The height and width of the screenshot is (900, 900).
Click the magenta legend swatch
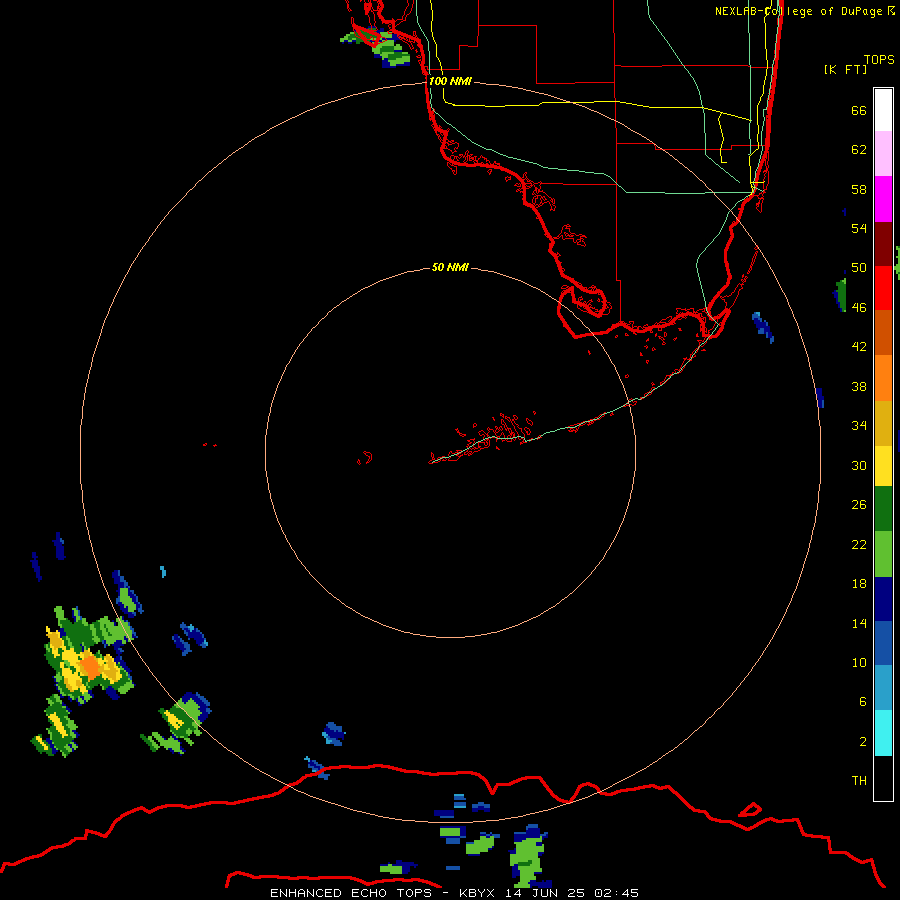[883, 199]
